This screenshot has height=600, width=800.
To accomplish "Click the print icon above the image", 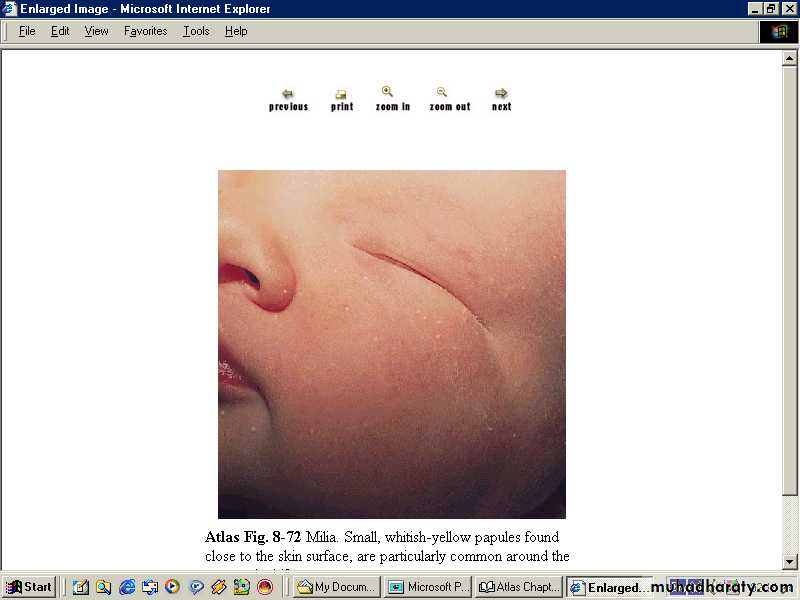I will click(x=341, y=95).
